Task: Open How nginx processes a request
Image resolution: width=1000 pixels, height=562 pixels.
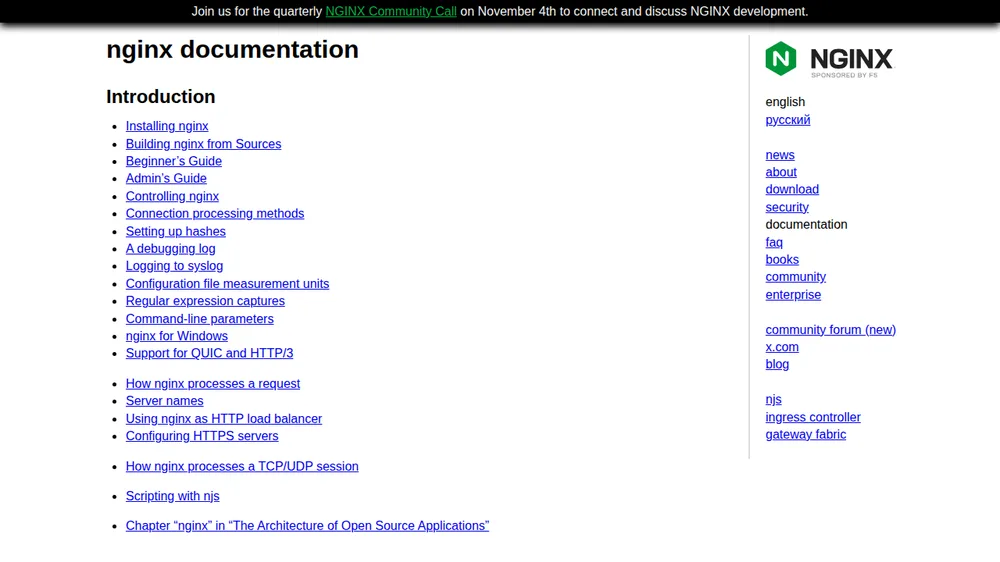Action: tap(212, 384)
